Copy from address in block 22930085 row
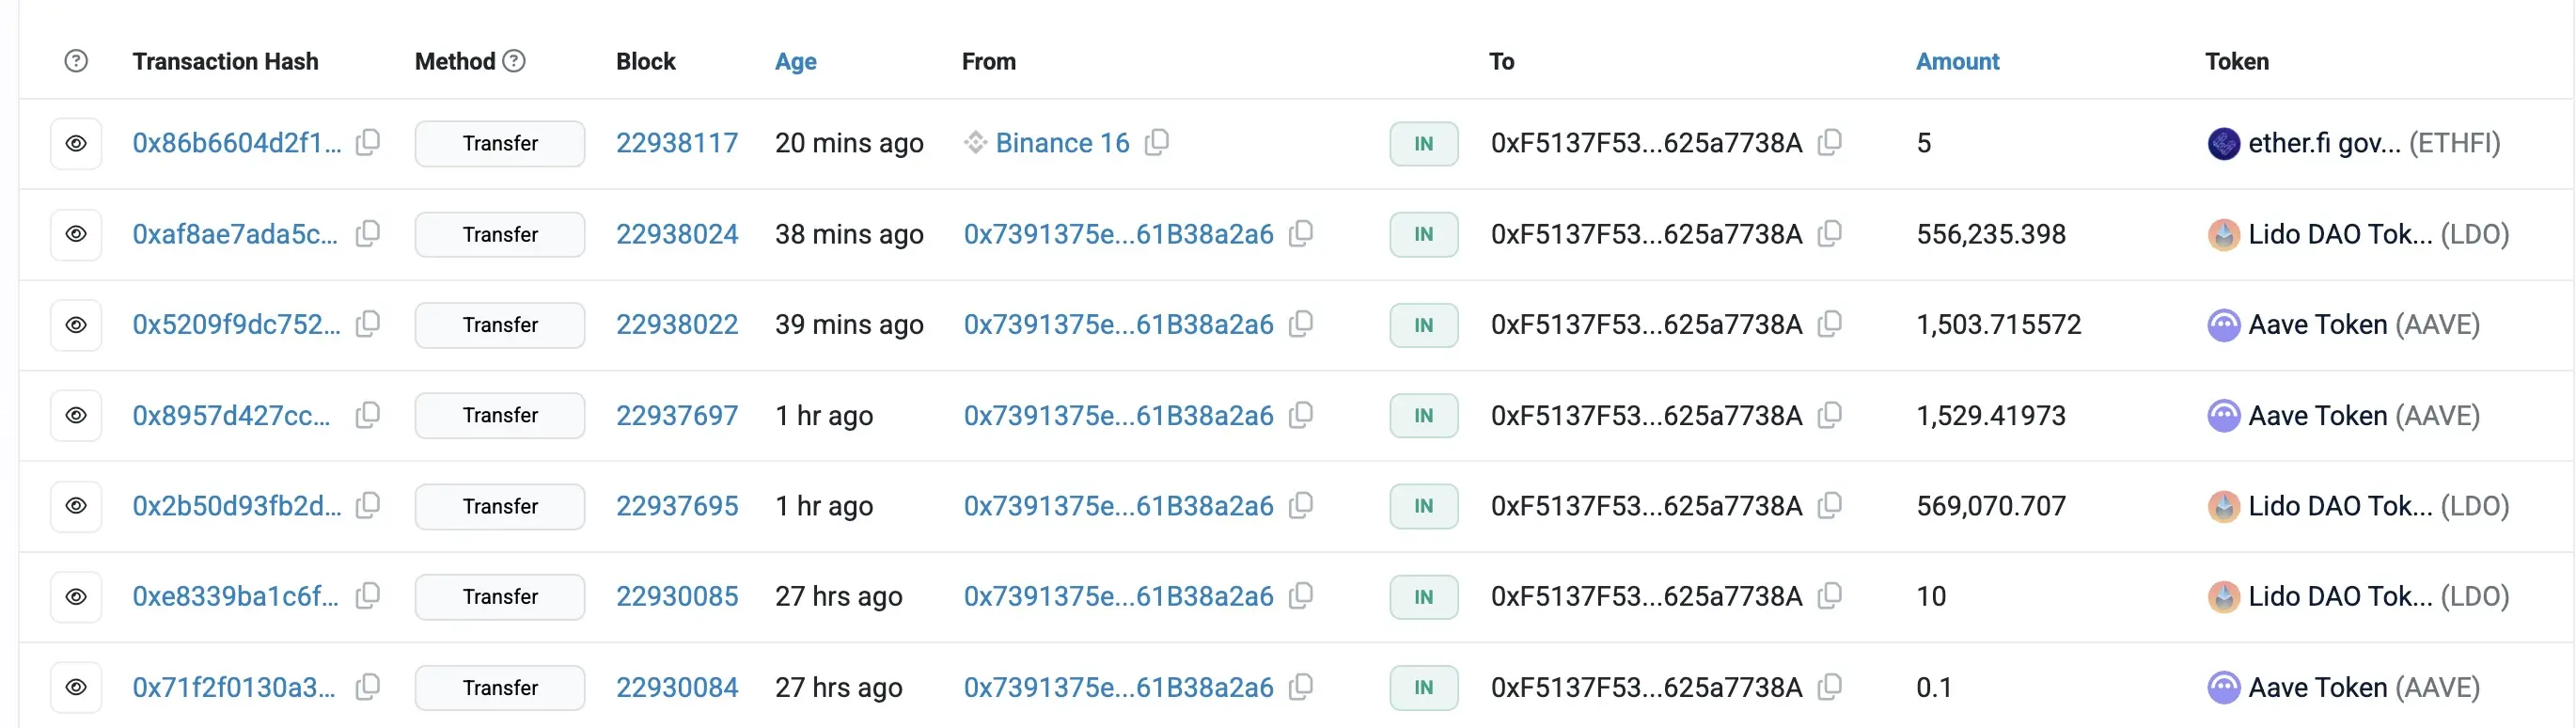 [1301, 596]
